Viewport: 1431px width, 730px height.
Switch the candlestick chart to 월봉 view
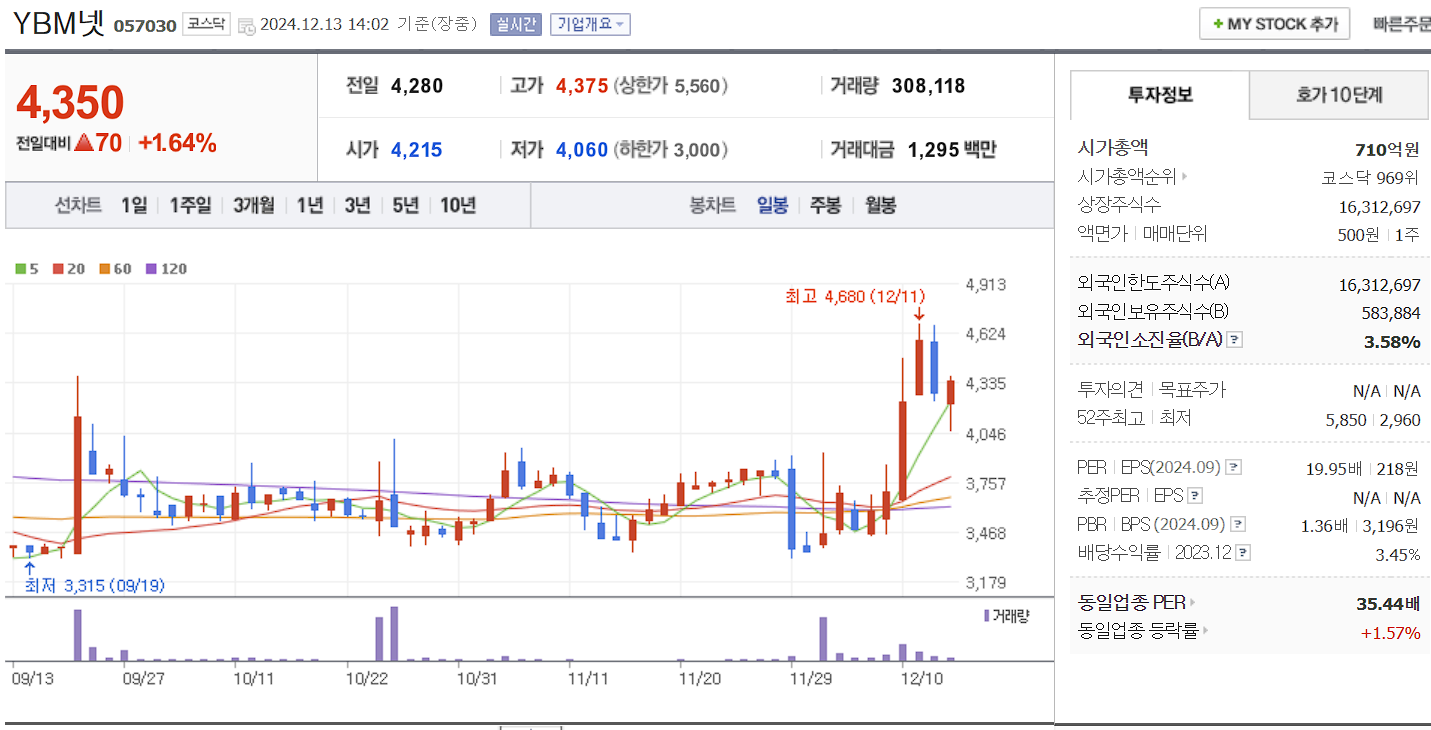[879, 204]
